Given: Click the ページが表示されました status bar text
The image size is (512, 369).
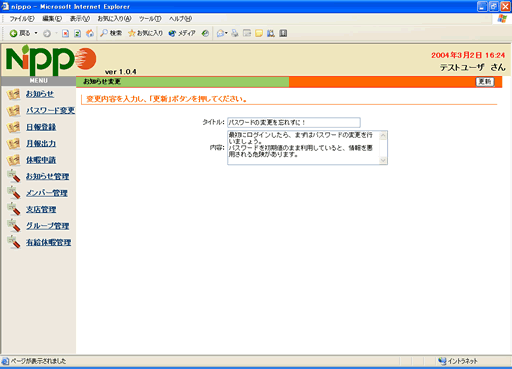Looking at the screenshot, I should click(x=38, y=361).
